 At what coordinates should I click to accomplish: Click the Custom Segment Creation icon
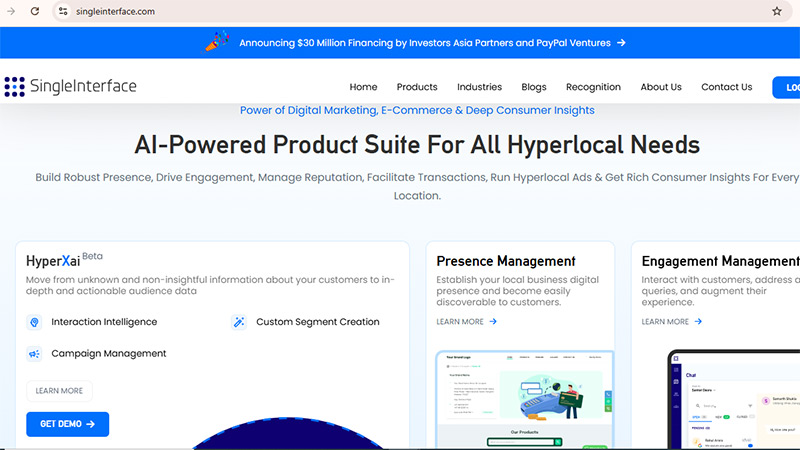tap(239, 322)
